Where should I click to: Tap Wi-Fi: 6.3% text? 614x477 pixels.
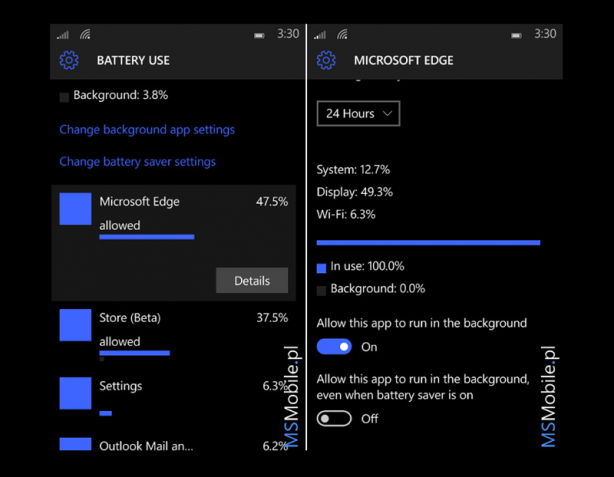pos(346,214)
